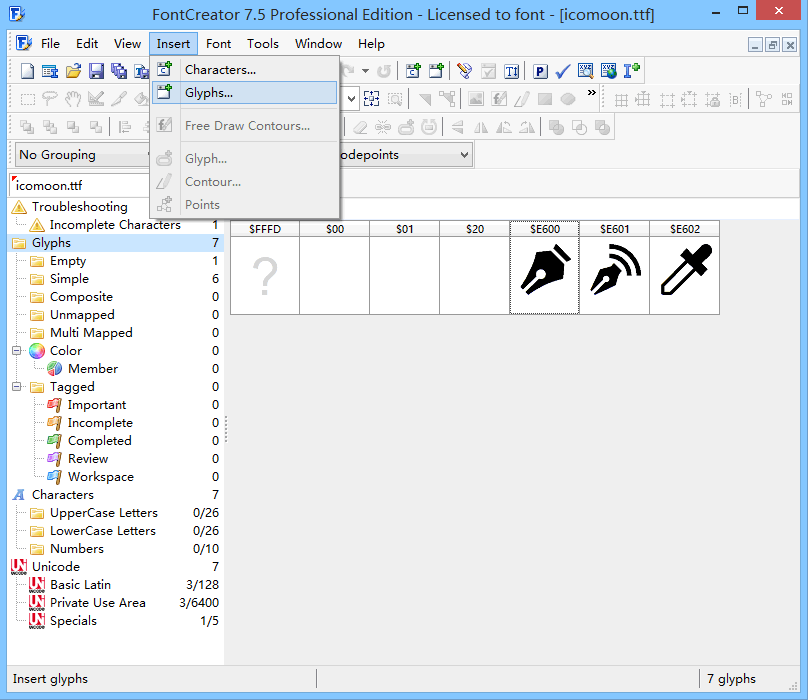Open the Tools menu
808x700 pixels.
point(263,44)
